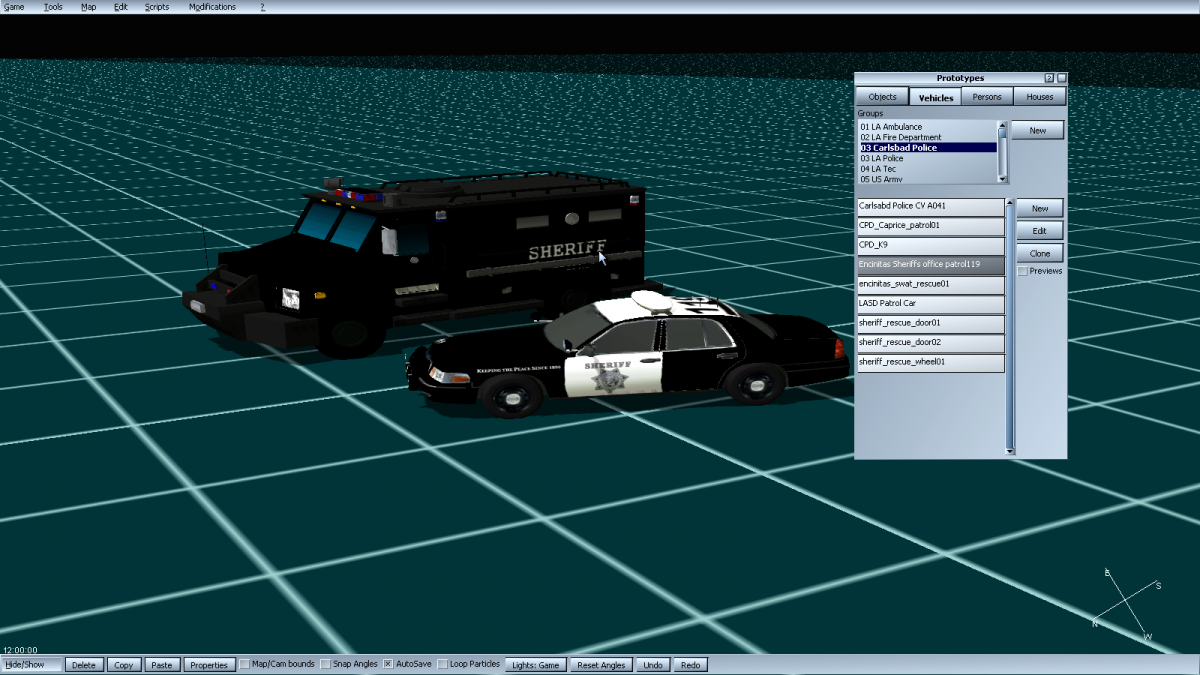This screenshot has height=675, width=1200.
Task: Select prototype LASD Patrol Car
Action: [x=930, y=304]
